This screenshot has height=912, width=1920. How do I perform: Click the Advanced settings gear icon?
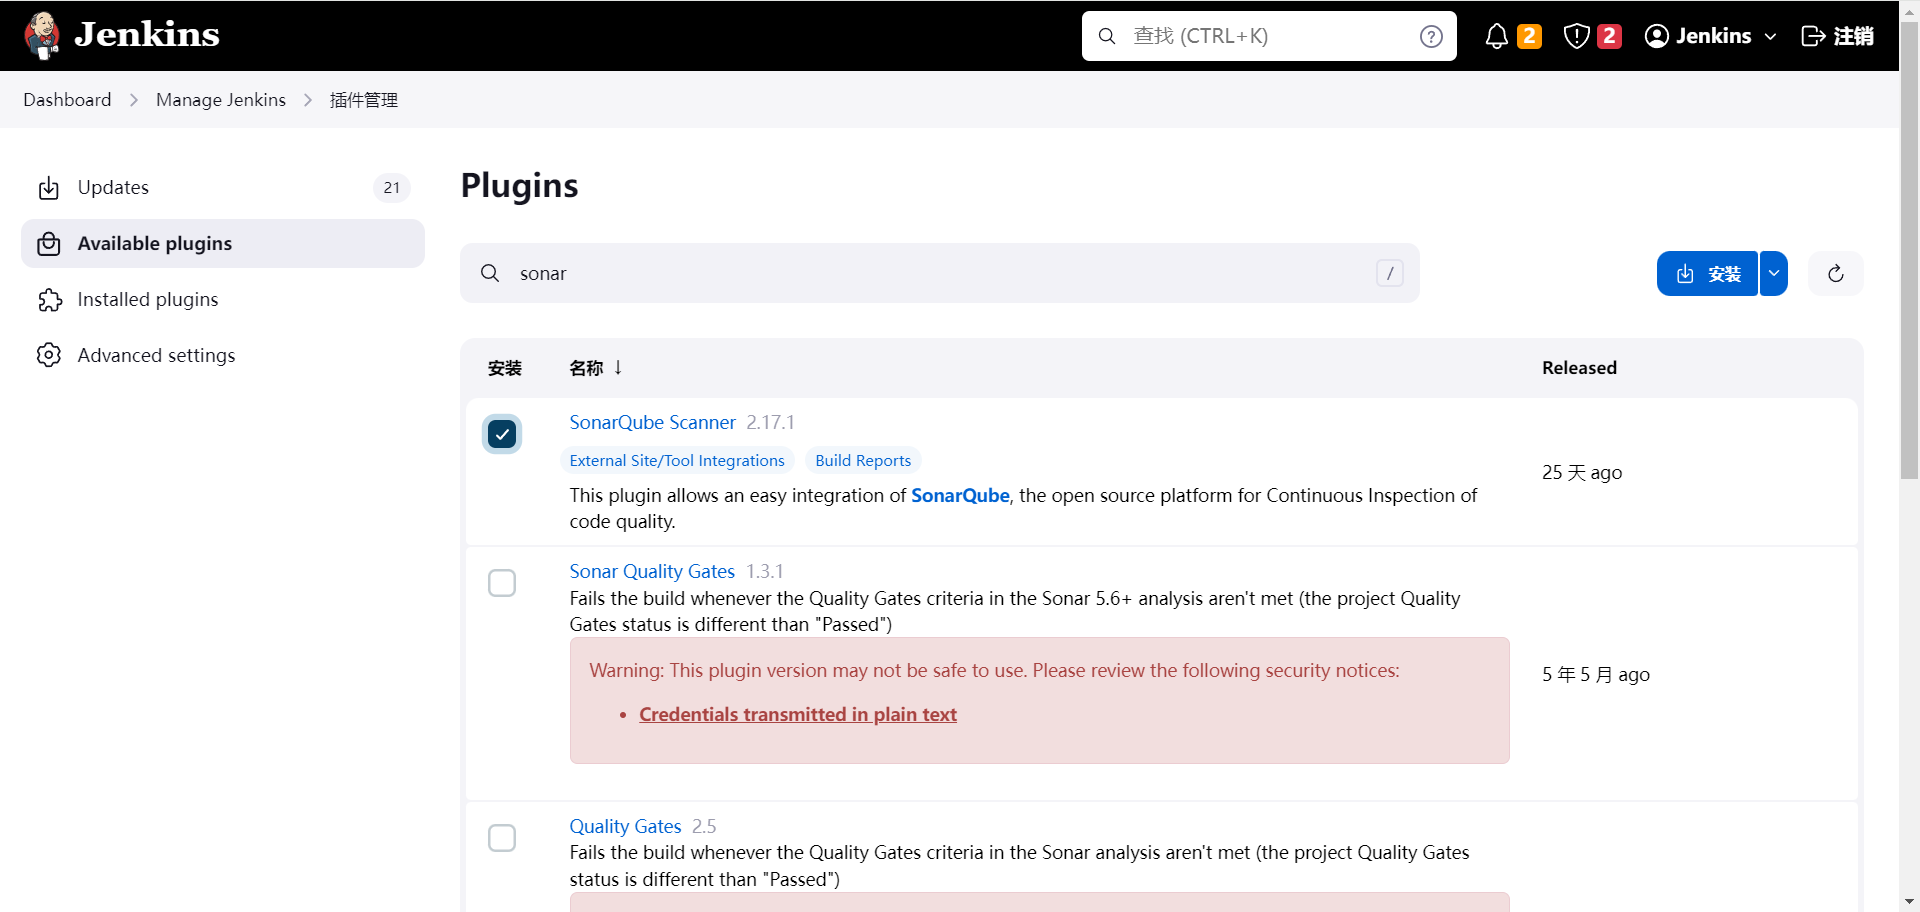pyautogui.click(x=49, y=355)
